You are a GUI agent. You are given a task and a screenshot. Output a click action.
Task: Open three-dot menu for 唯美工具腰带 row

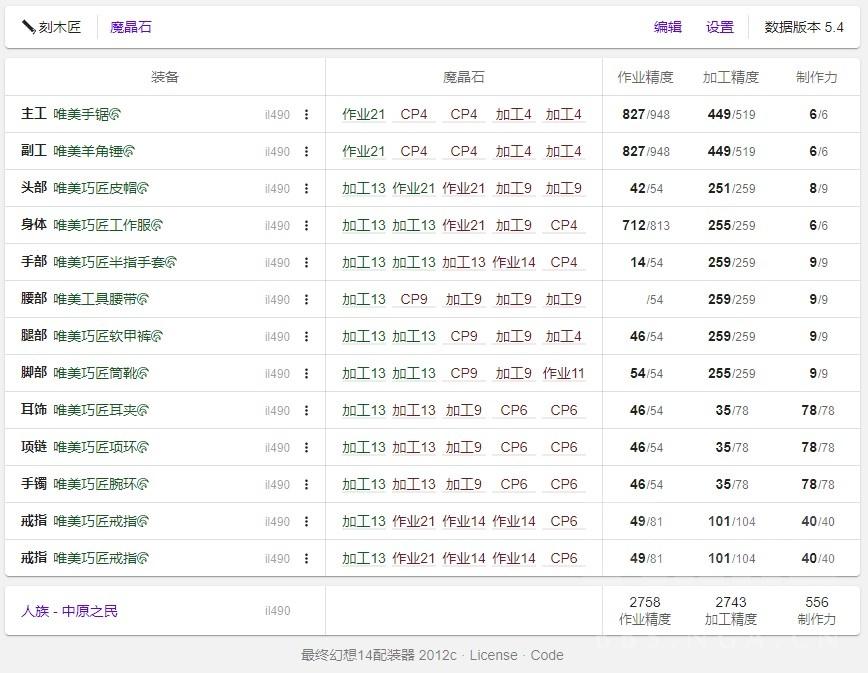[306, 300]
